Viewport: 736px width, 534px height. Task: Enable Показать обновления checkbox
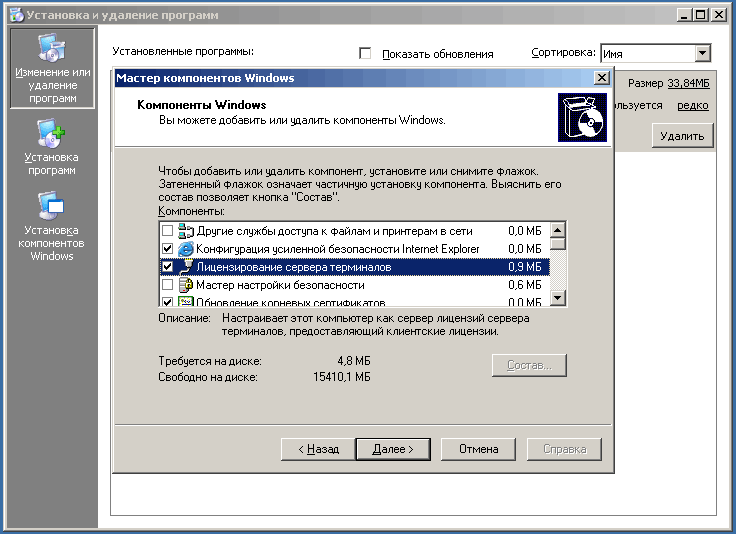[365, 53]
